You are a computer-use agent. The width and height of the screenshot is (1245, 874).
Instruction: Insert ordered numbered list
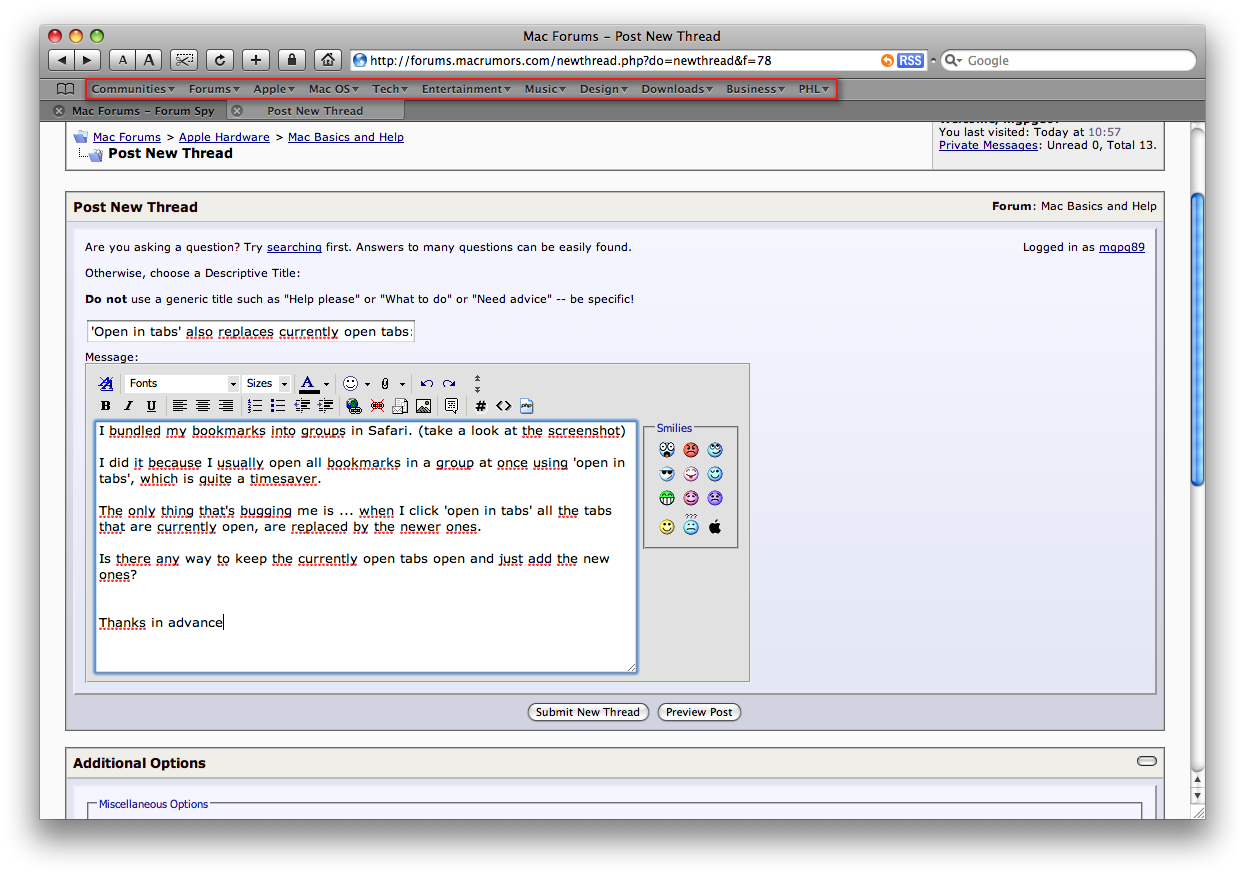point(255,406)
